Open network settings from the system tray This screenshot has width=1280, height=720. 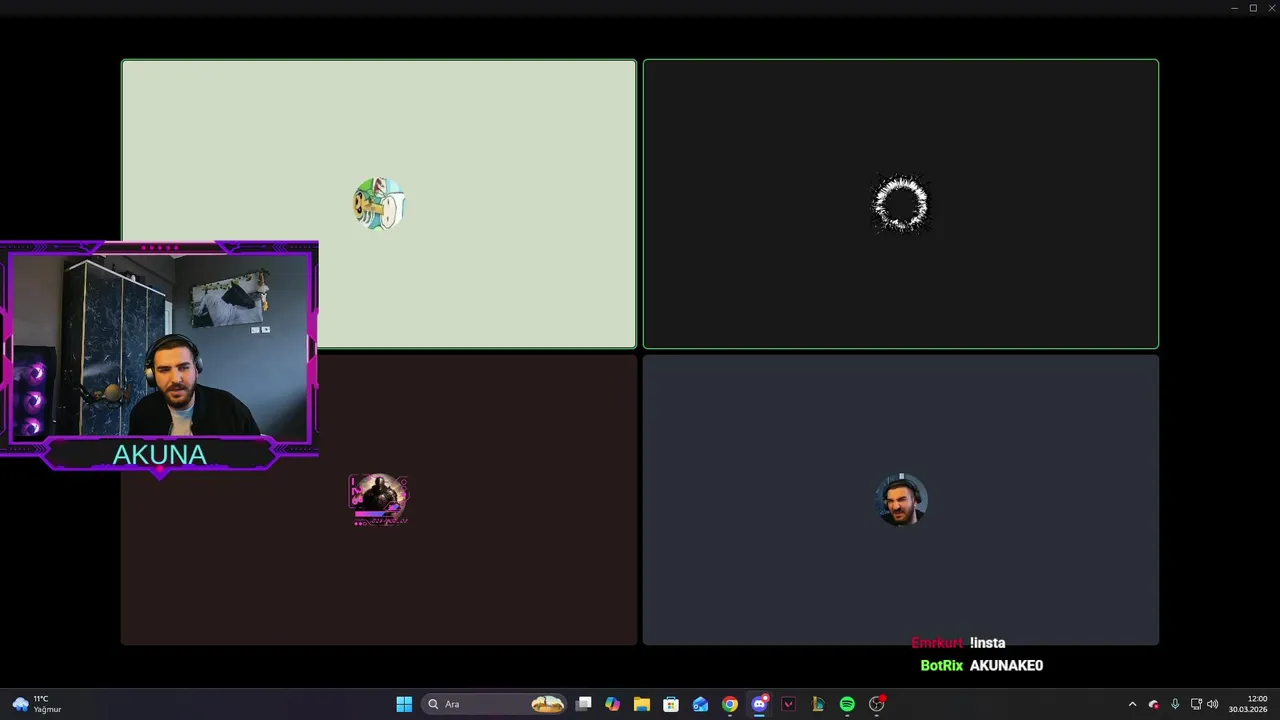[x=1196, y=704]
